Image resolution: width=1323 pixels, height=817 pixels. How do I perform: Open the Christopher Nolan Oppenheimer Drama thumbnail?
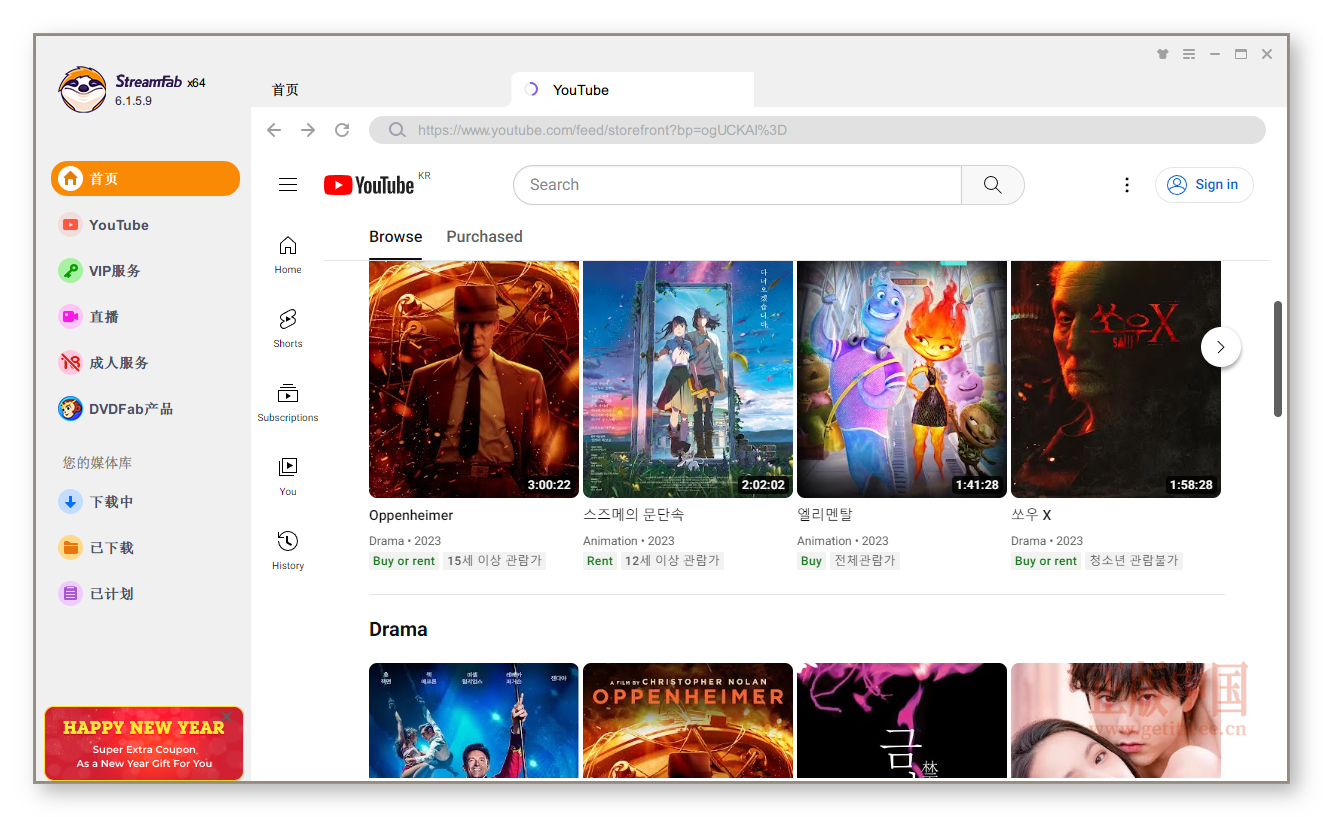(688, 720)
